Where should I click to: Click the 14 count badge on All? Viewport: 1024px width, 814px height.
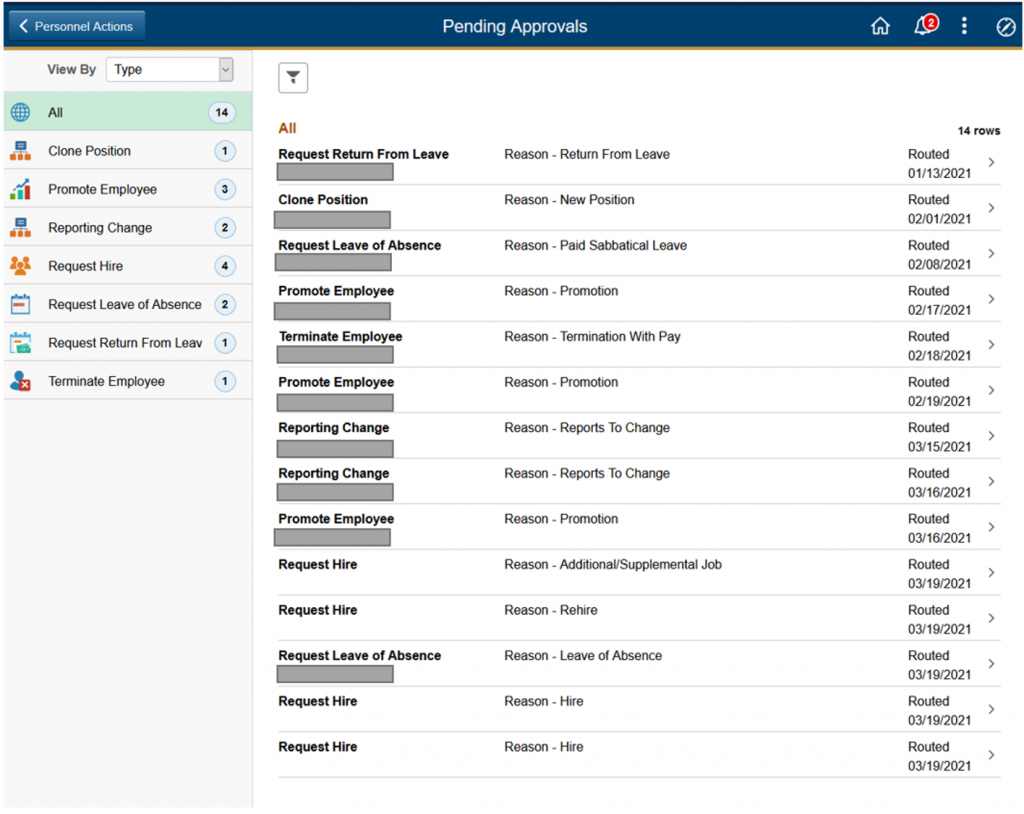click(x=222, y=112)
